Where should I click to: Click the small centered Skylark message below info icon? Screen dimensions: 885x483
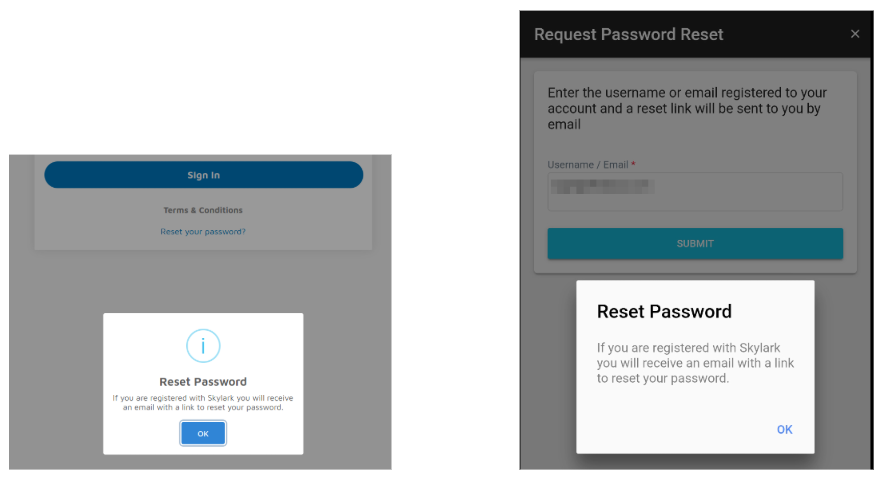point(203,403)
